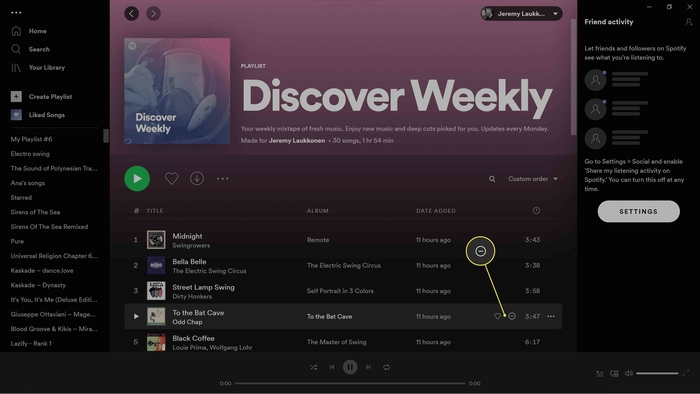Open the three-dot app menu
Image resolution: width=700 pixels, height=394 pixels.
click(16, 12)
